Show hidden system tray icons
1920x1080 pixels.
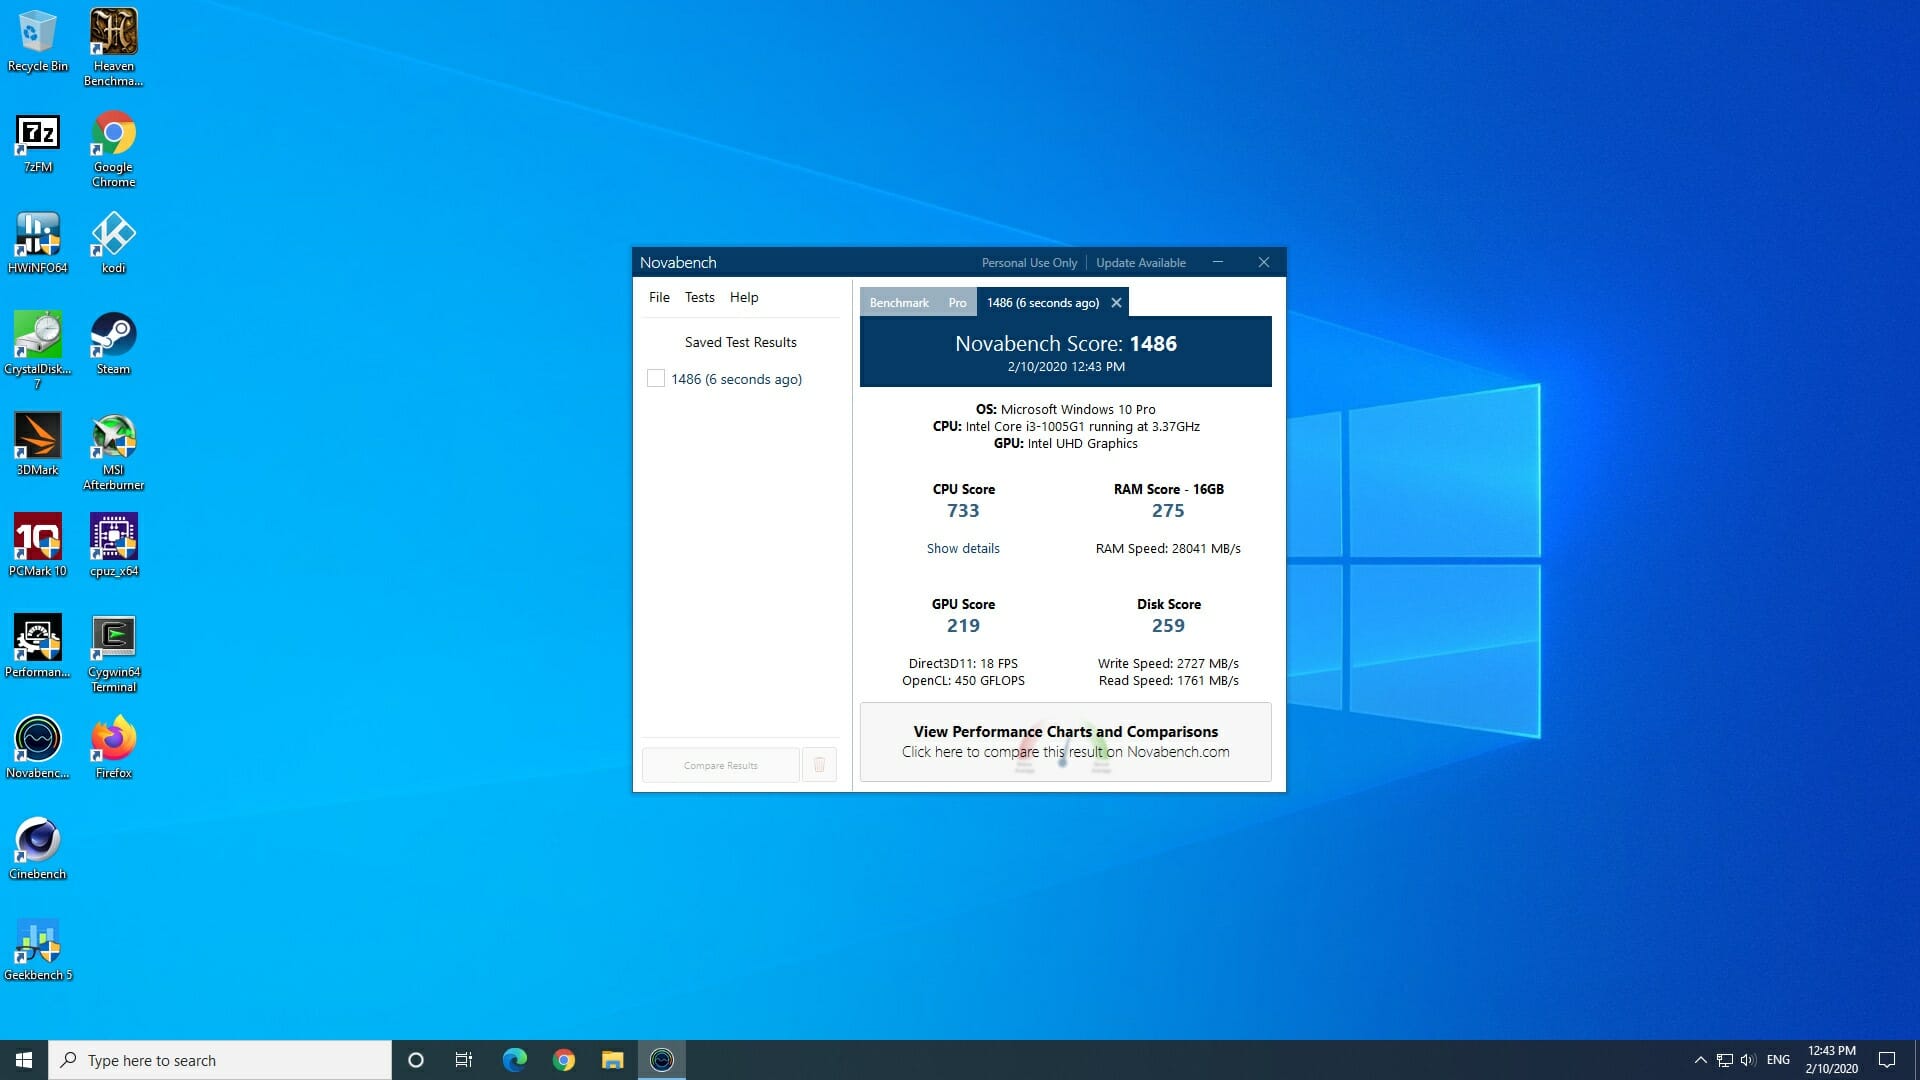pos(1700,1060)
